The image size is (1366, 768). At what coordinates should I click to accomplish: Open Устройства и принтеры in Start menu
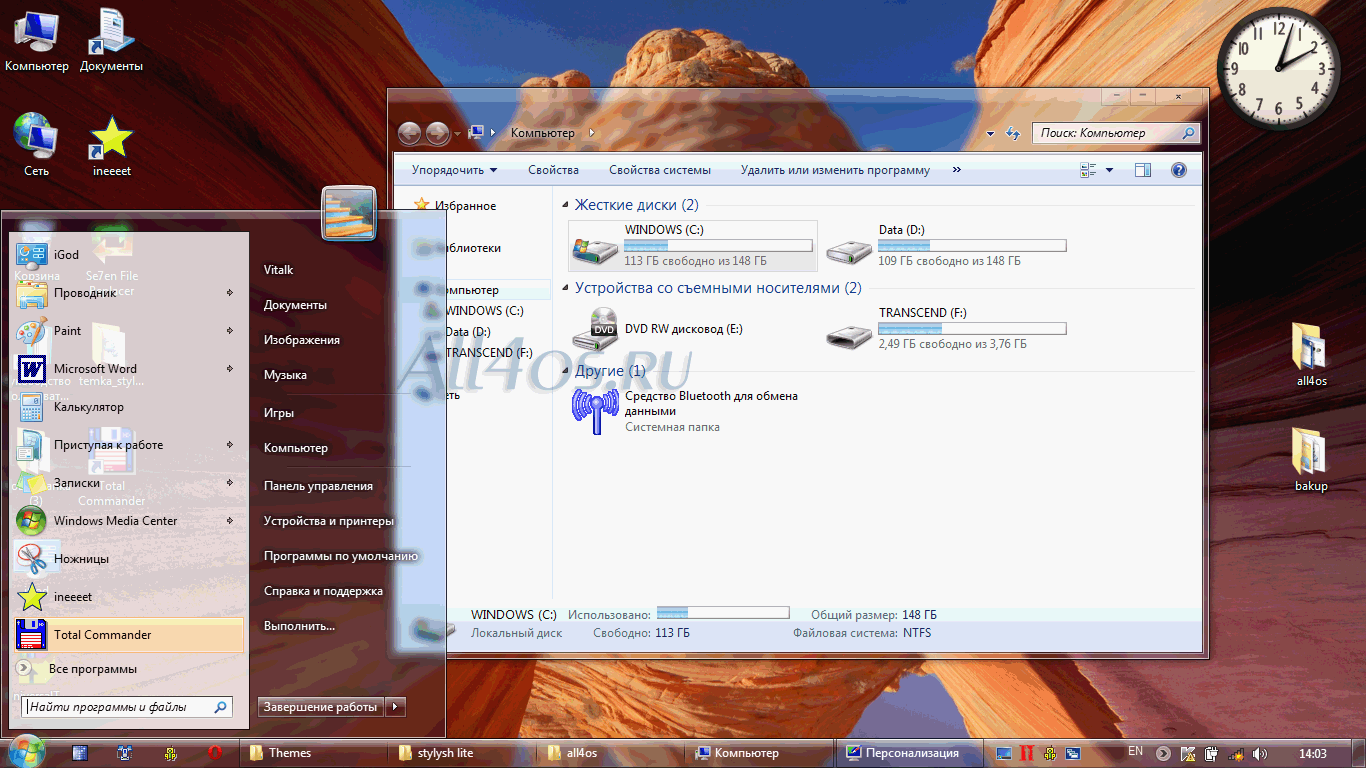tap(329, 521)
